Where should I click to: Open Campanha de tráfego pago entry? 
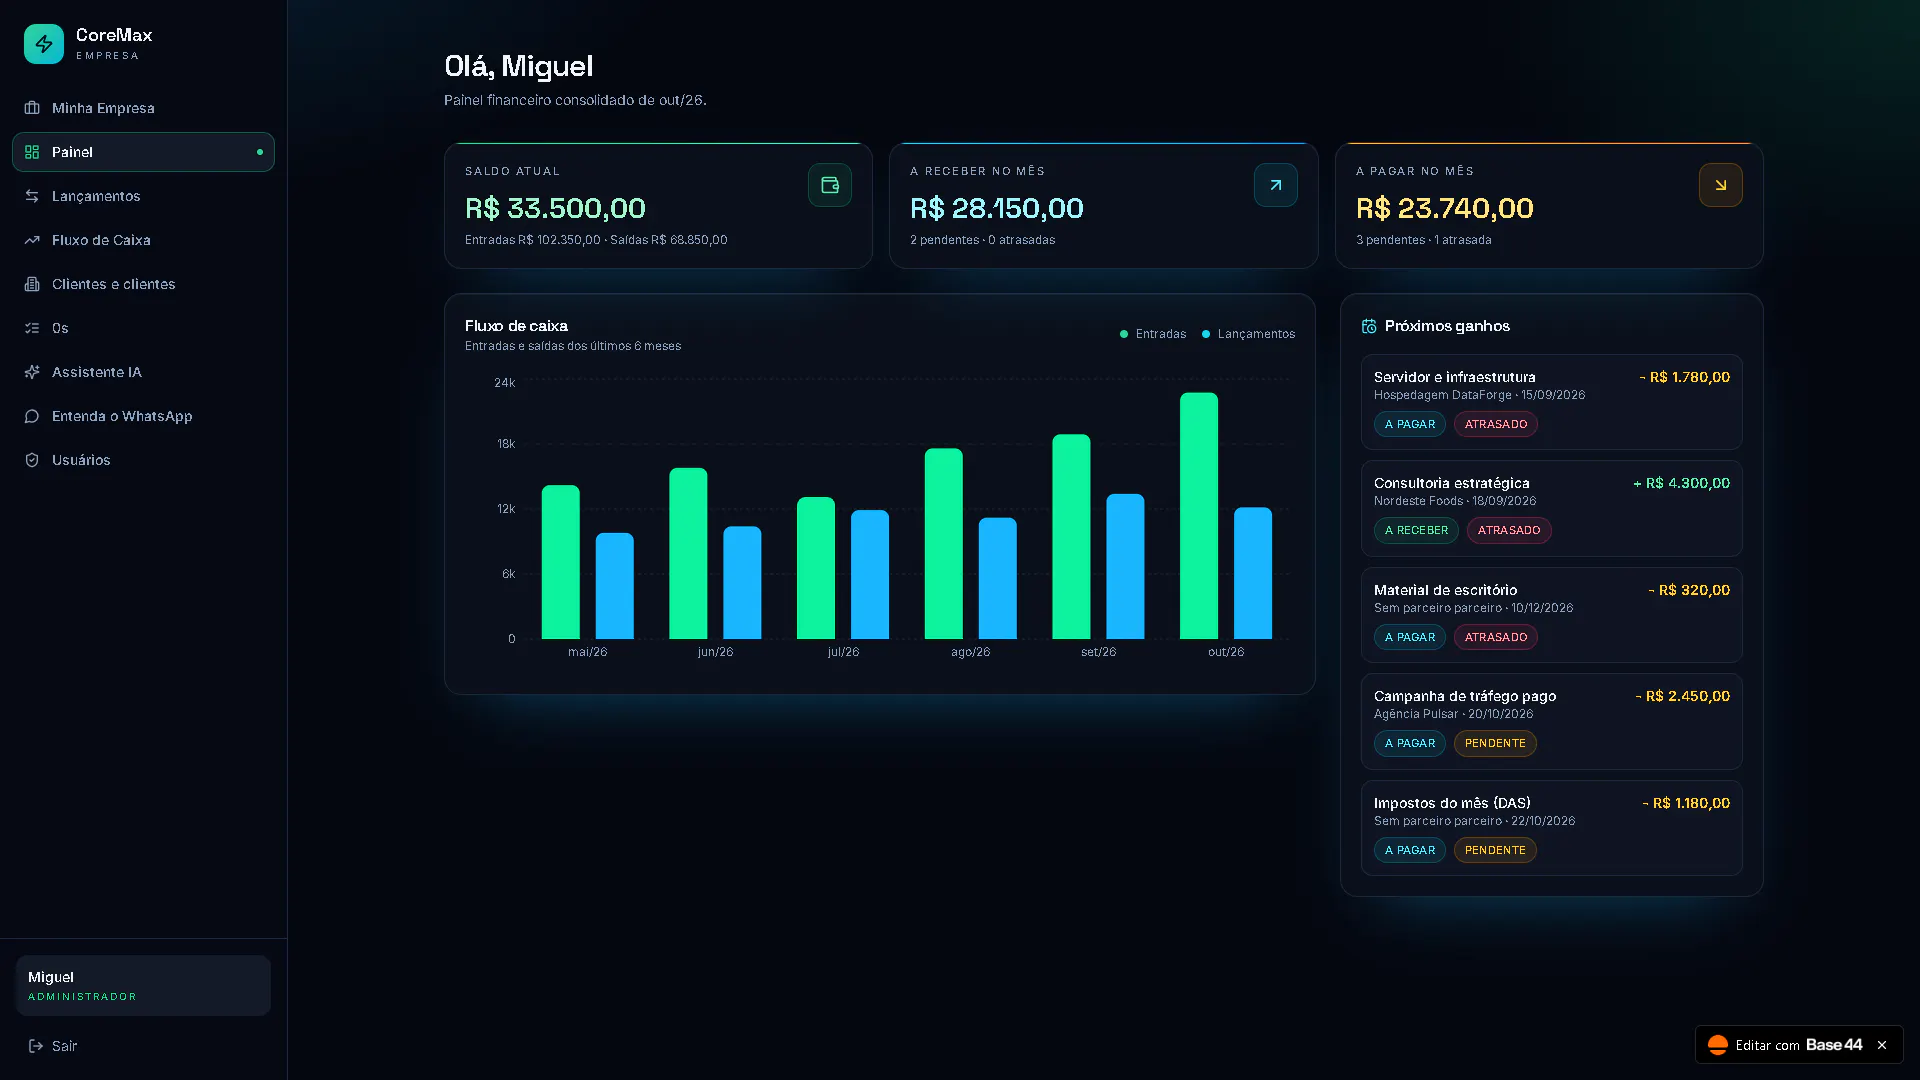(1551, 721)
